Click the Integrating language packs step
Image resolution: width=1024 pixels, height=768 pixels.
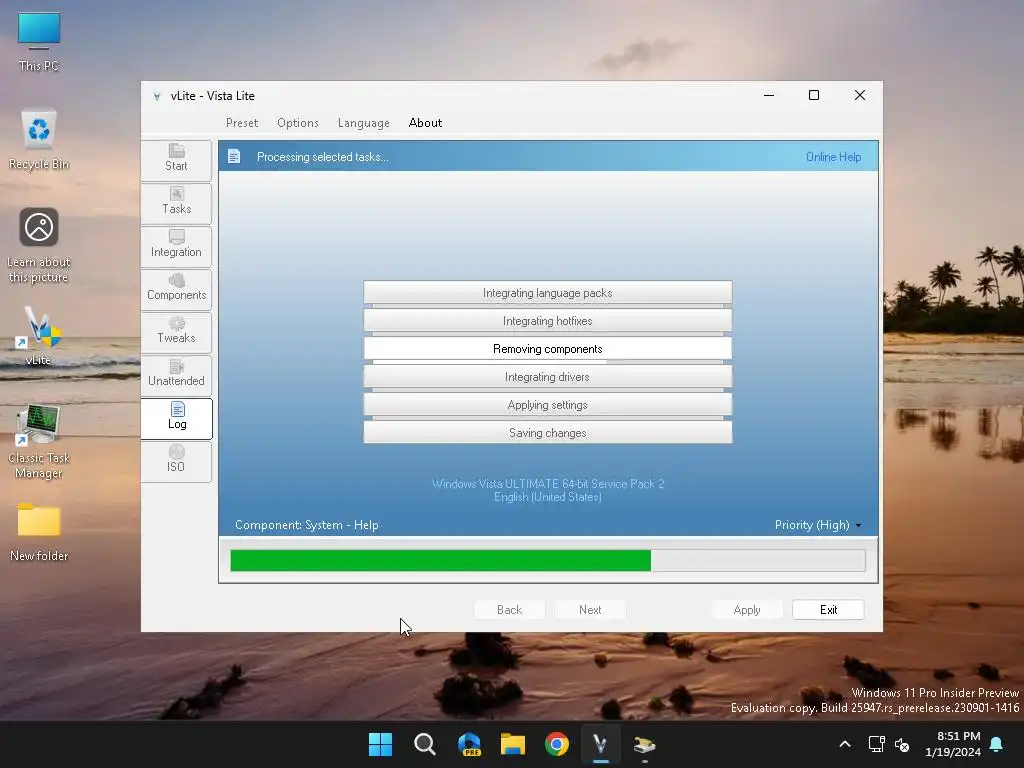548,293
